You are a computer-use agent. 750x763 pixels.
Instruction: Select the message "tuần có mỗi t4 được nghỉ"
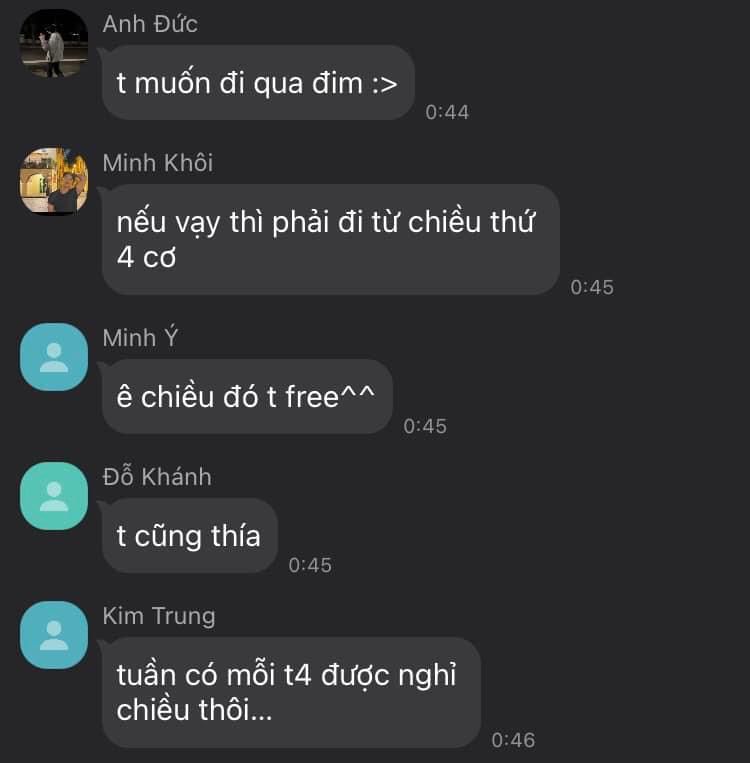pos(291,692)
